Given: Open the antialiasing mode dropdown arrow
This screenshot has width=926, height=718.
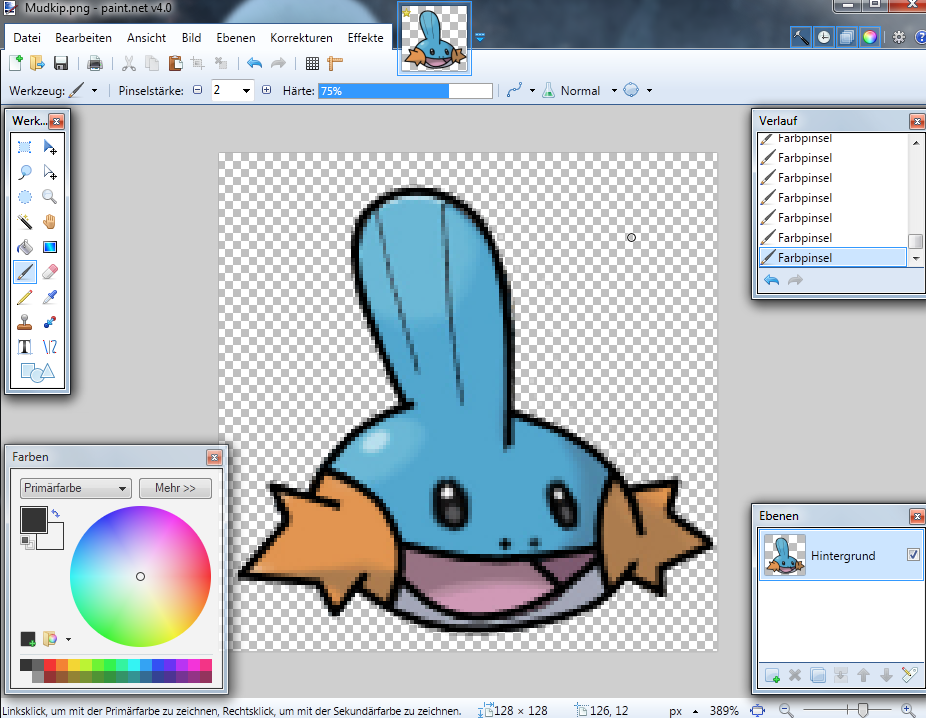Looking at the screenshot, I should 532,90.
